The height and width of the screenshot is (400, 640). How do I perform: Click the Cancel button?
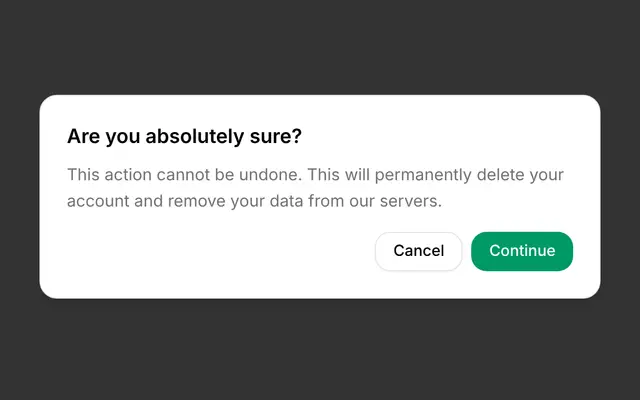418,251
